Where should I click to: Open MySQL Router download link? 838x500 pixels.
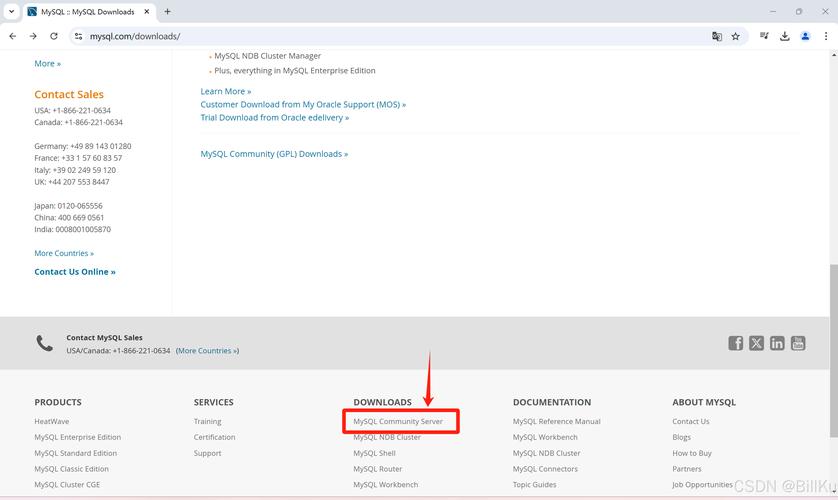point(378,469)
